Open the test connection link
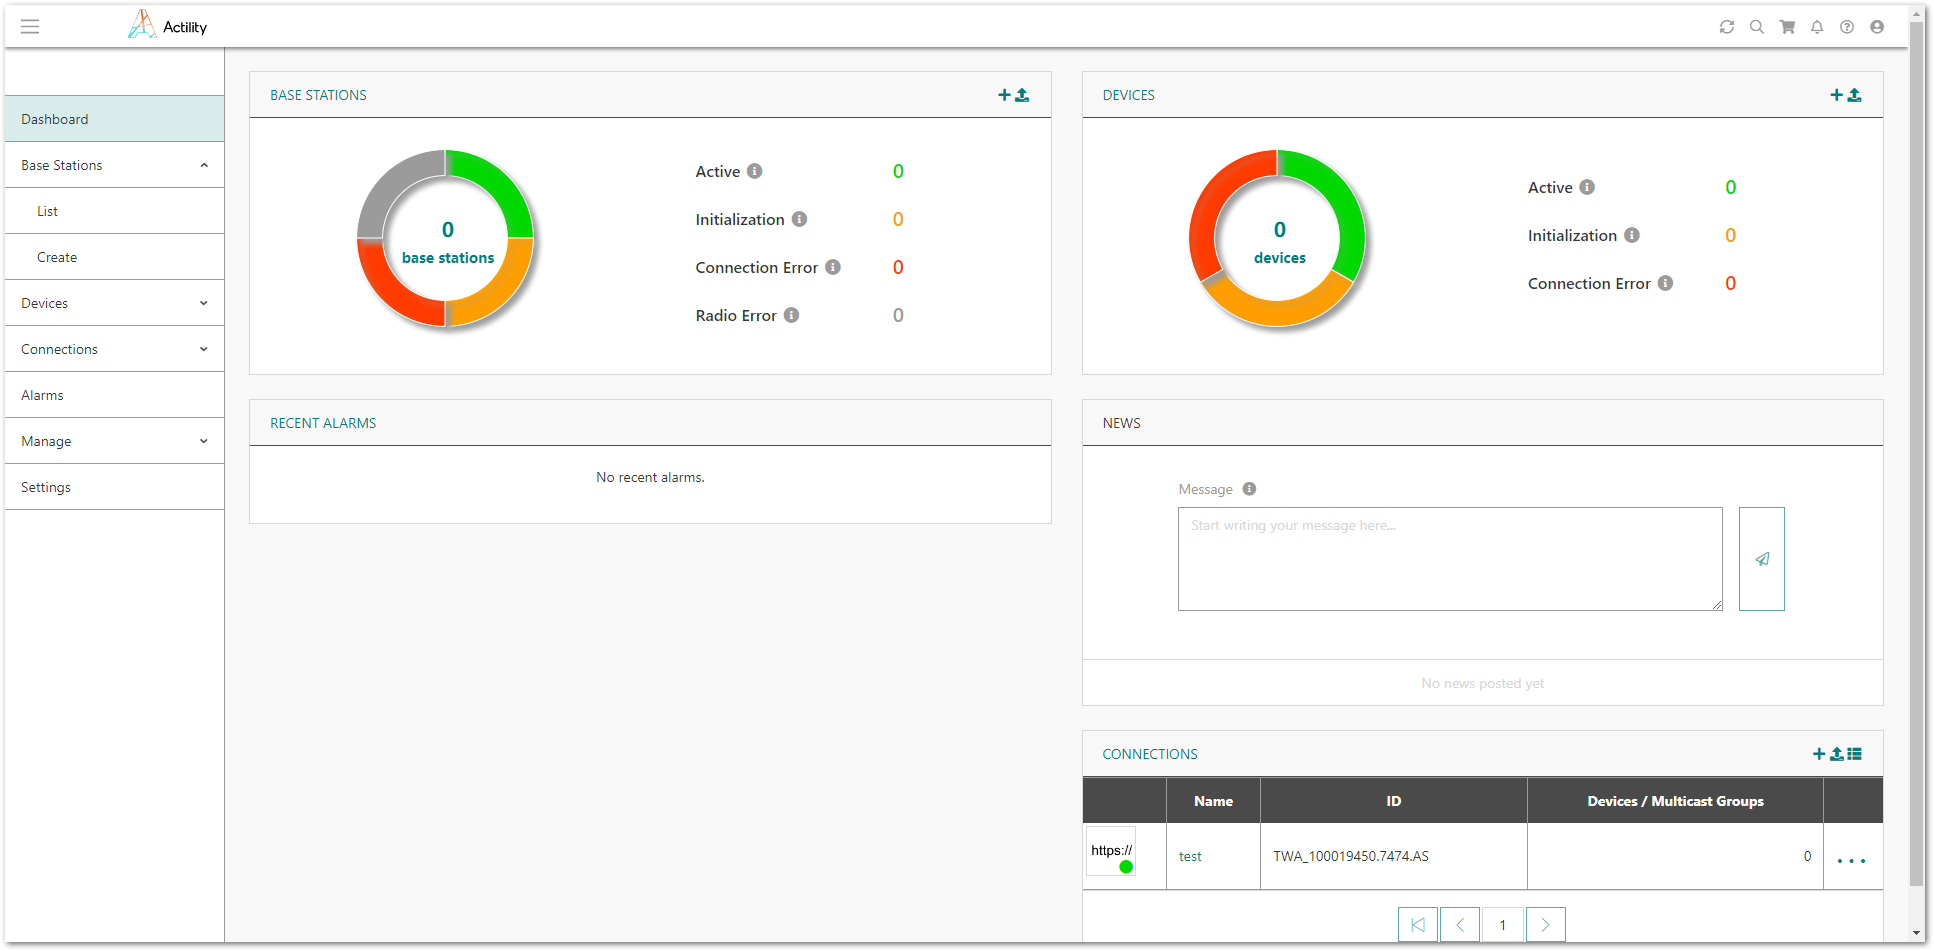 [1190, 856]
